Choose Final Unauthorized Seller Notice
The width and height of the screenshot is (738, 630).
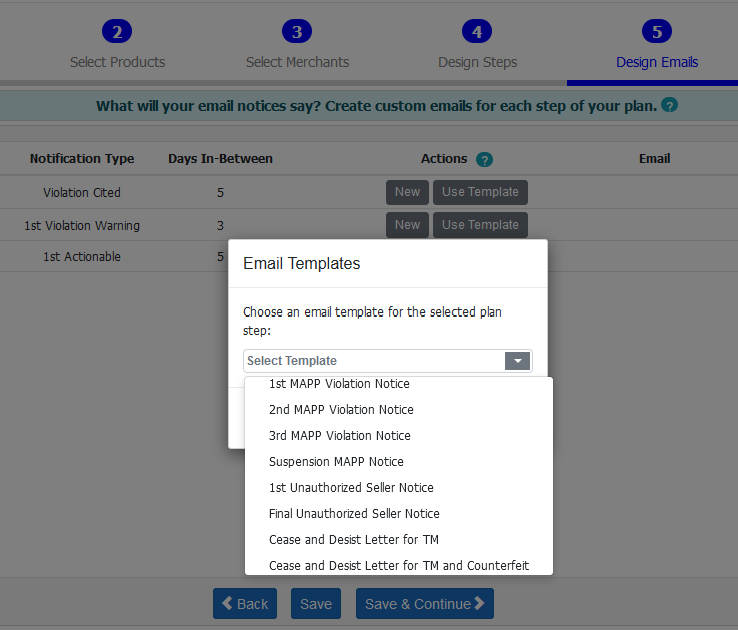click(354, 513)
